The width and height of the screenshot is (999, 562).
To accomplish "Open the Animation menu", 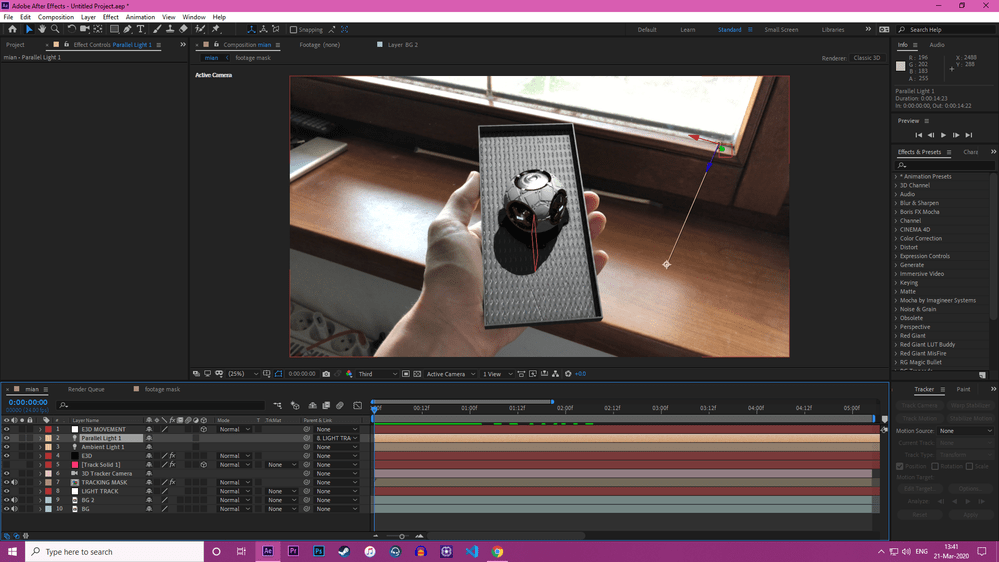I will (x=140, y=17).
